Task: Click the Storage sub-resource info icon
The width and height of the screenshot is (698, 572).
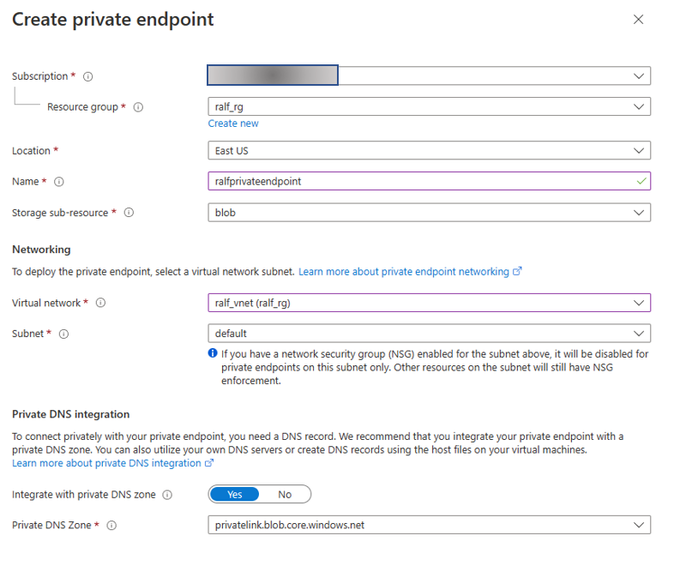Action: [130, 213]
